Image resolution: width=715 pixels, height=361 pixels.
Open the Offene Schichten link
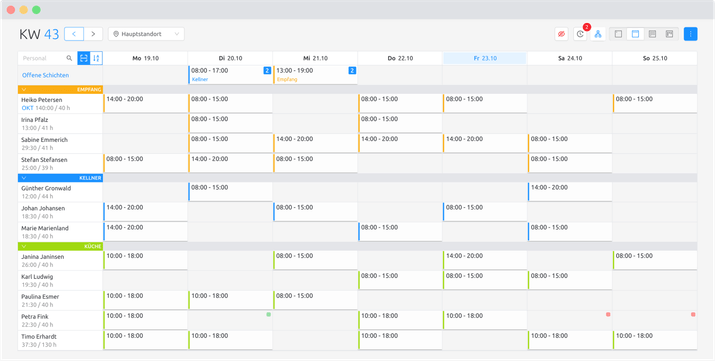coord(46,75)
